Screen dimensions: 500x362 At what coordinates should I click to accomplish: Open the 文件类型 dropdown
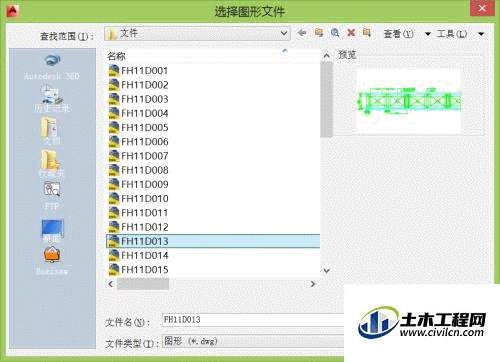[253, 341]
